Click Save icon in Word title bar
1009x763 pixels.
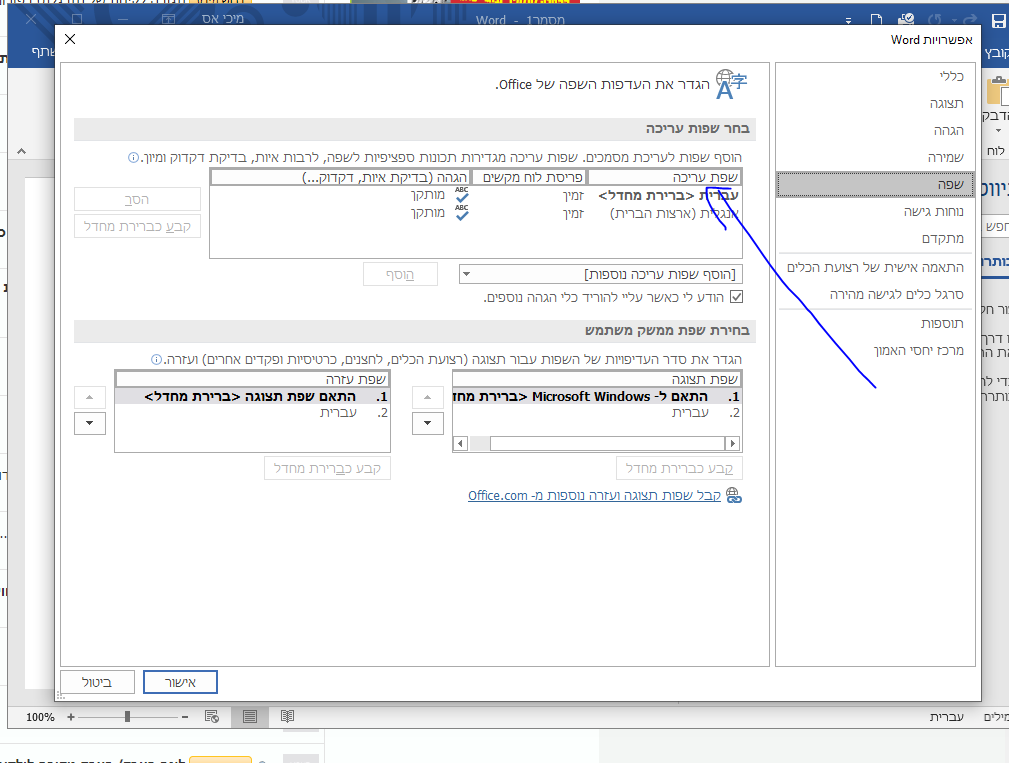pyautogui.click(x=998, y=21)
